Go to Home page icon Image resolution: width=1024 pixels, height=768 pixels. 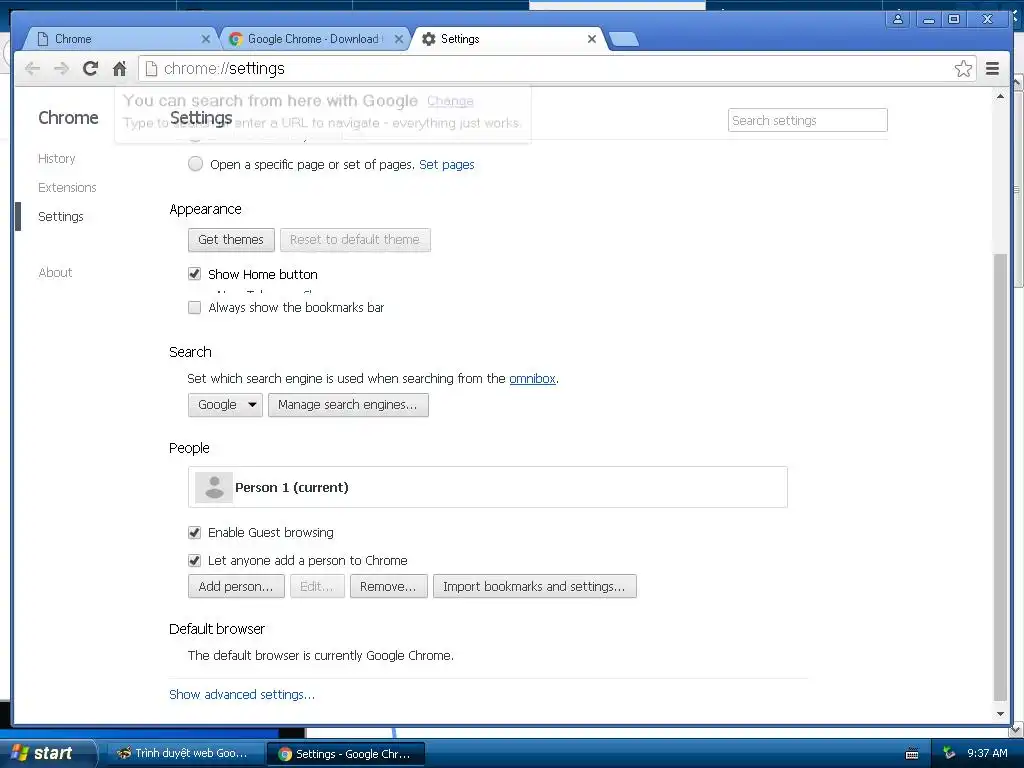(x=119, y=69)
